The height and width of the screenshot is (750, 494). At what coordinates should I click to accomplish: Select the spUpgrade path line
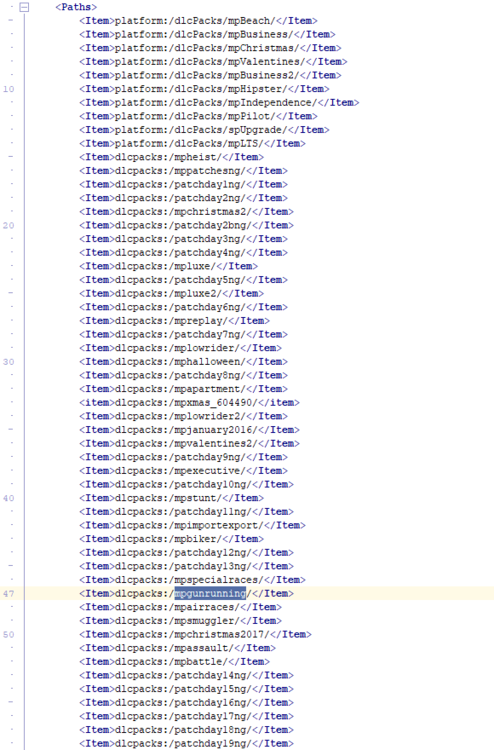tap(204, 130)
